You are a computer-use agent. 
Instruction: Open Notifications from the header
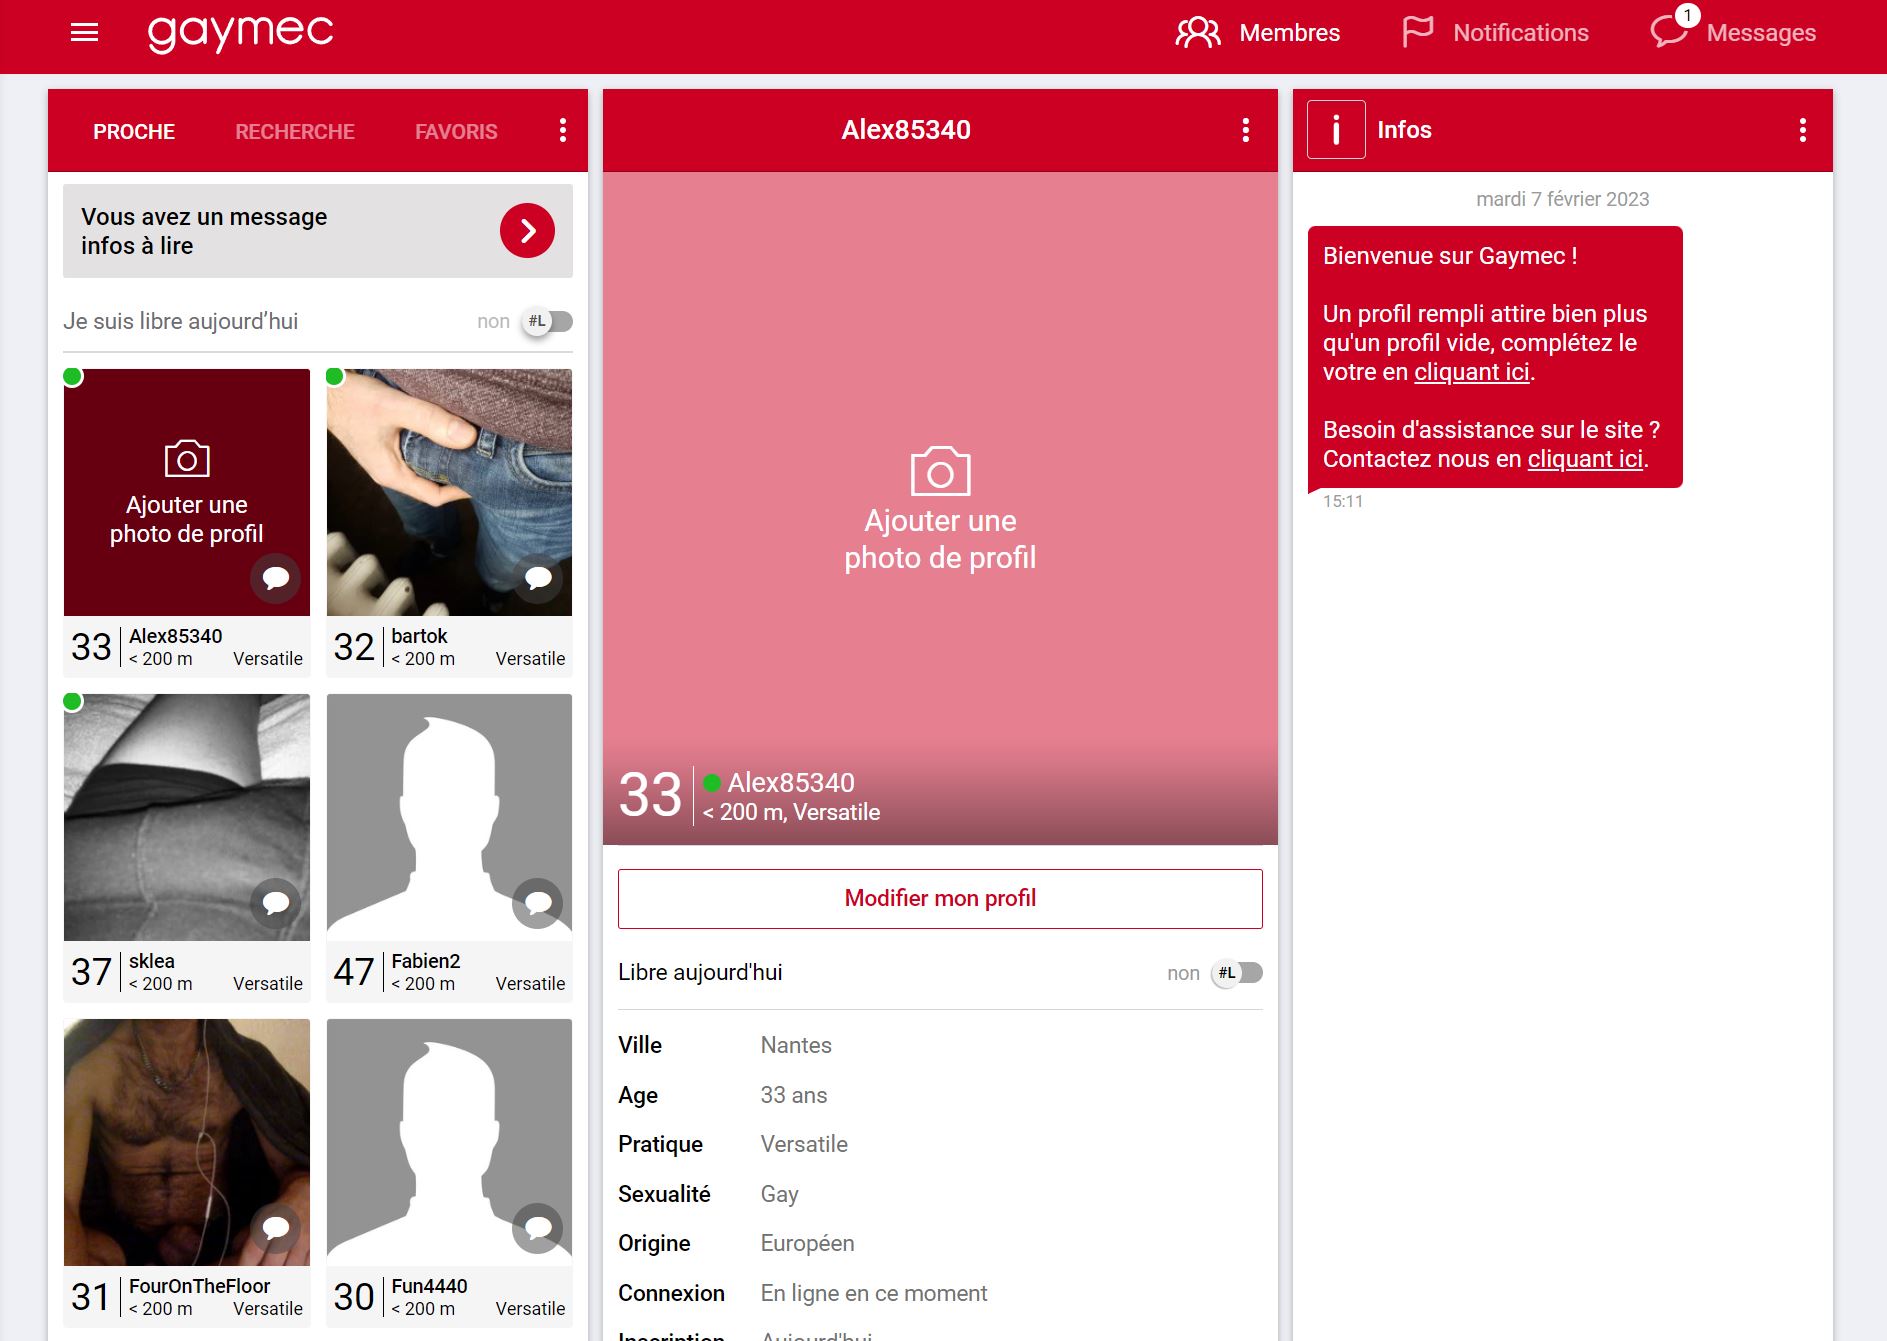[x=1495, y=33]
